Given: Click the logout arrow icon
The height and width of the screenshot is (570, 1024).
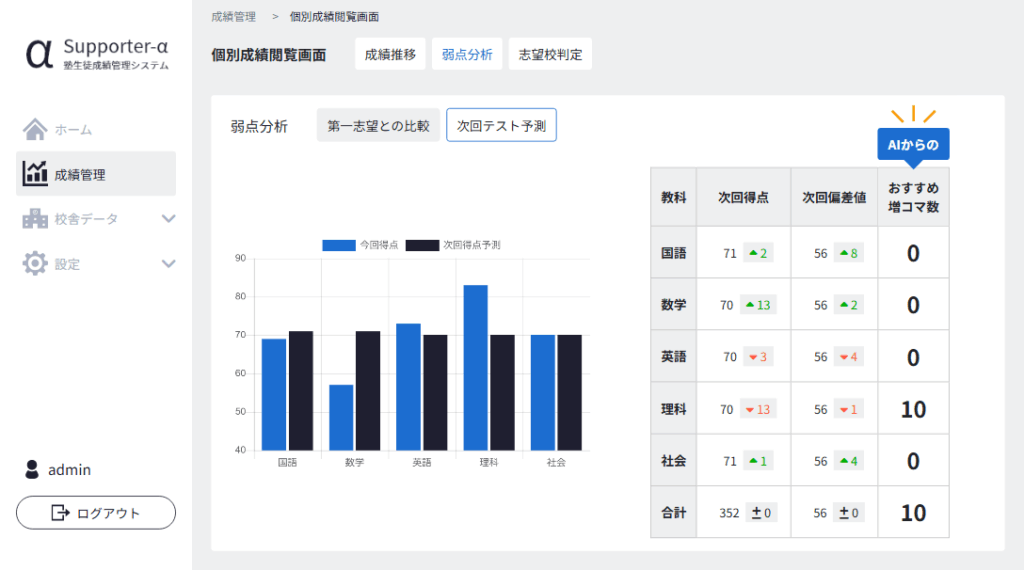Looking at the screenshot, I should pyautogui.click(x=60, y=513).
